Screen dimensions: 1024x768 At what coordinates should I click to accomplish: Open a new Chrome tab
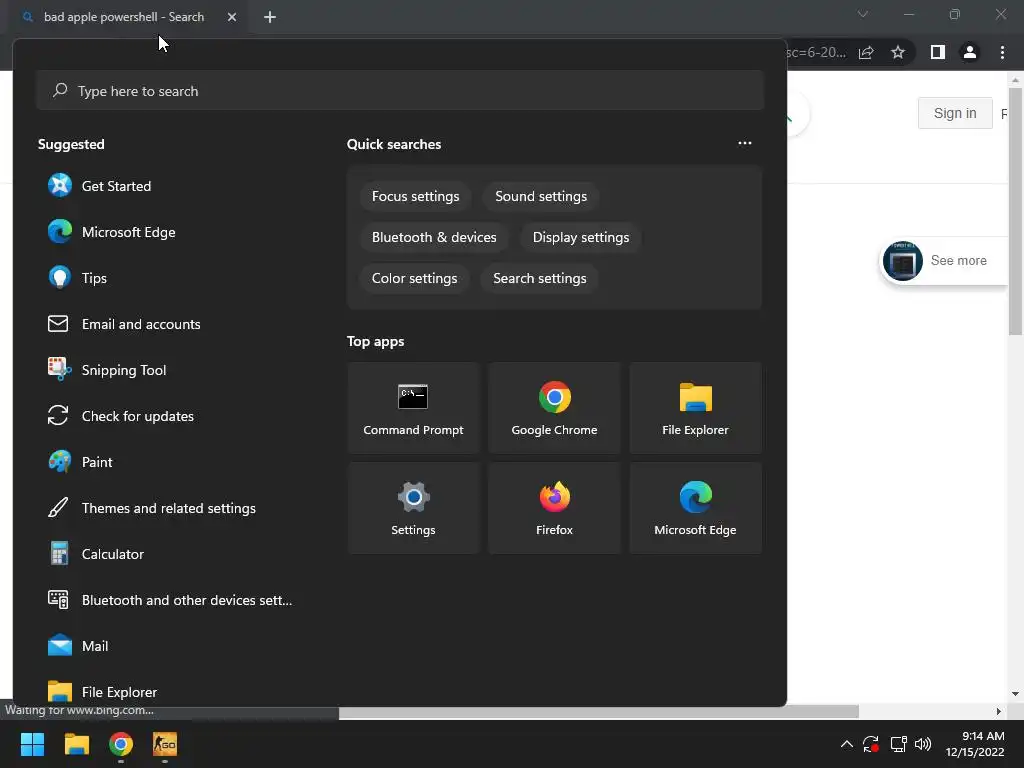pos(270,17)
